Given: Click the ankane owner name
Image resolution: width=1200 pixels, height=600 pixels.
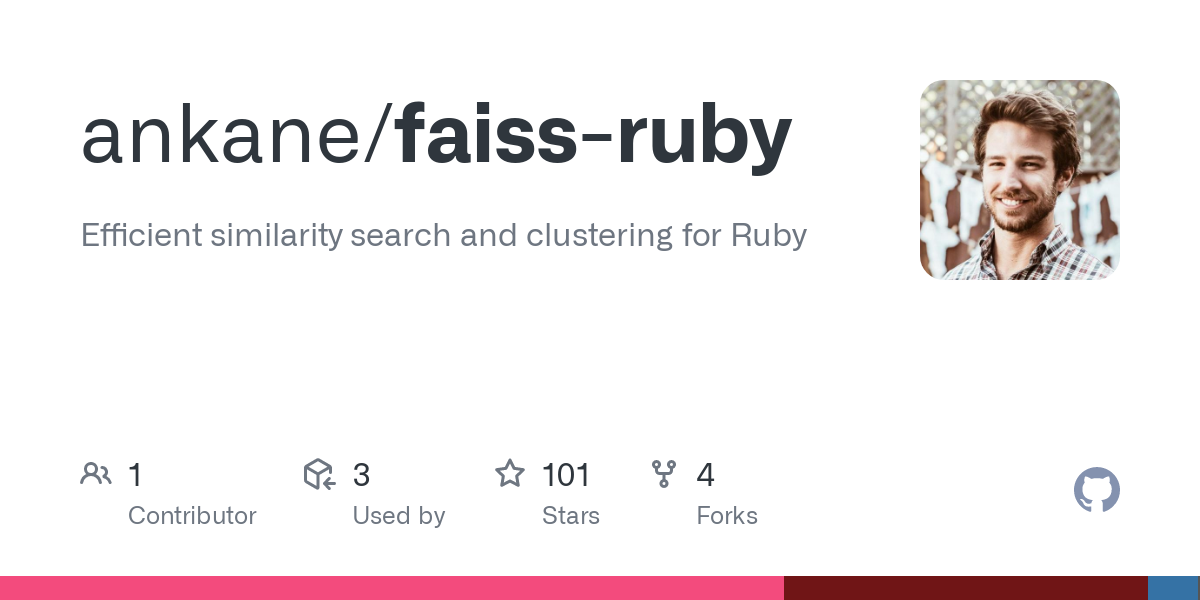Looking at the screenshot, I should pos(223,136).
